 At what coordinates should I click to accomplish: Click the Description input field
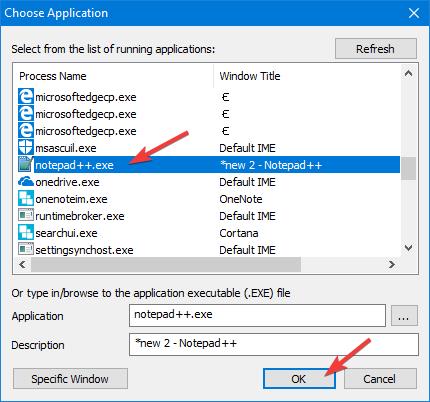[274, 344]
